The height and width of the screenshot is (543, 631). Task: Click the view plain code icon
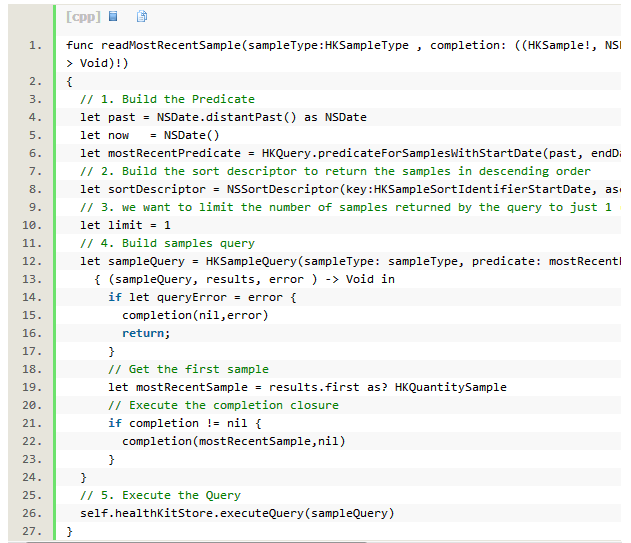click(x=113, y=16)
